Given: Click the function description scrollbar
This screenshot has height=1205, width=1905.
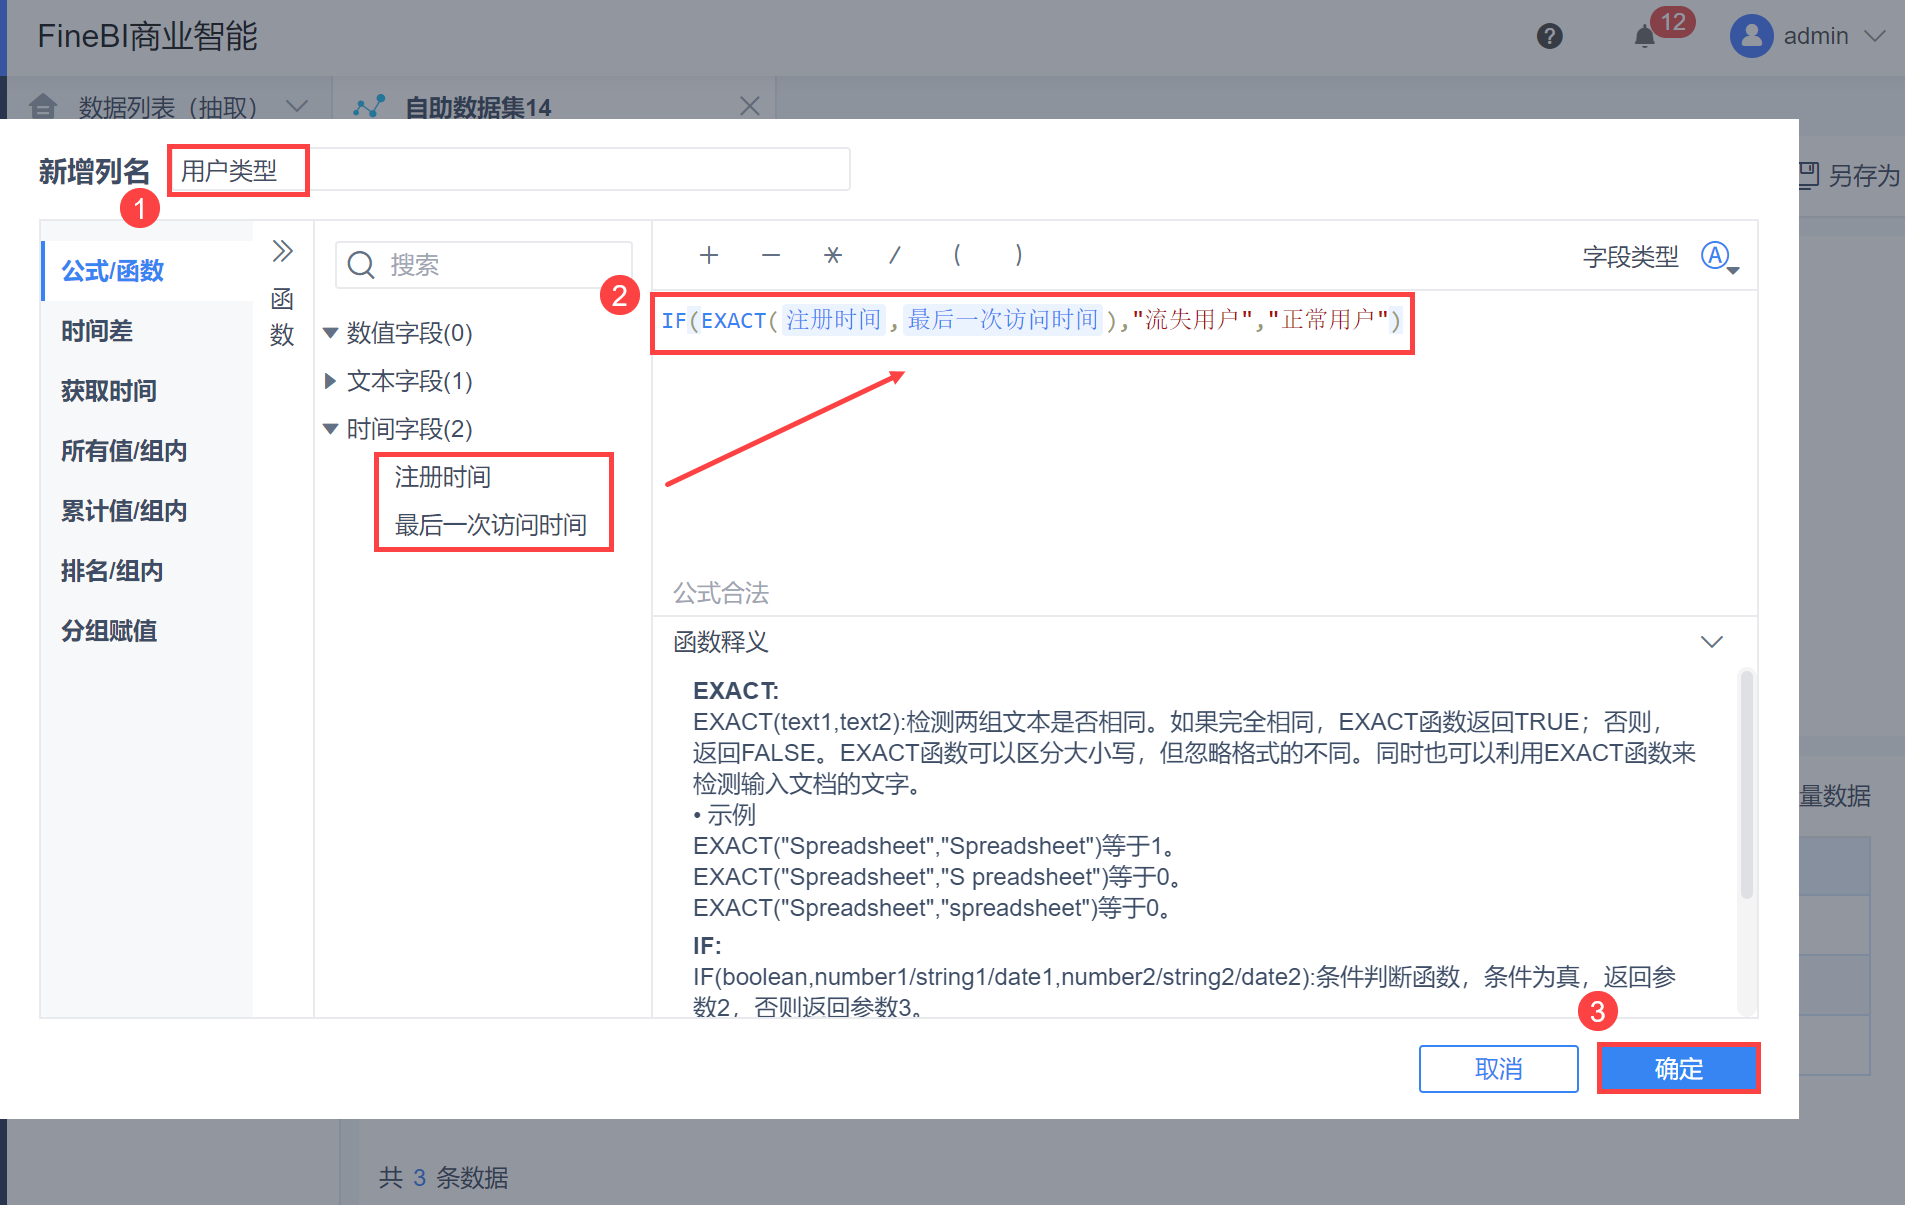Looking at the screenshot, I should [1746, 785].
